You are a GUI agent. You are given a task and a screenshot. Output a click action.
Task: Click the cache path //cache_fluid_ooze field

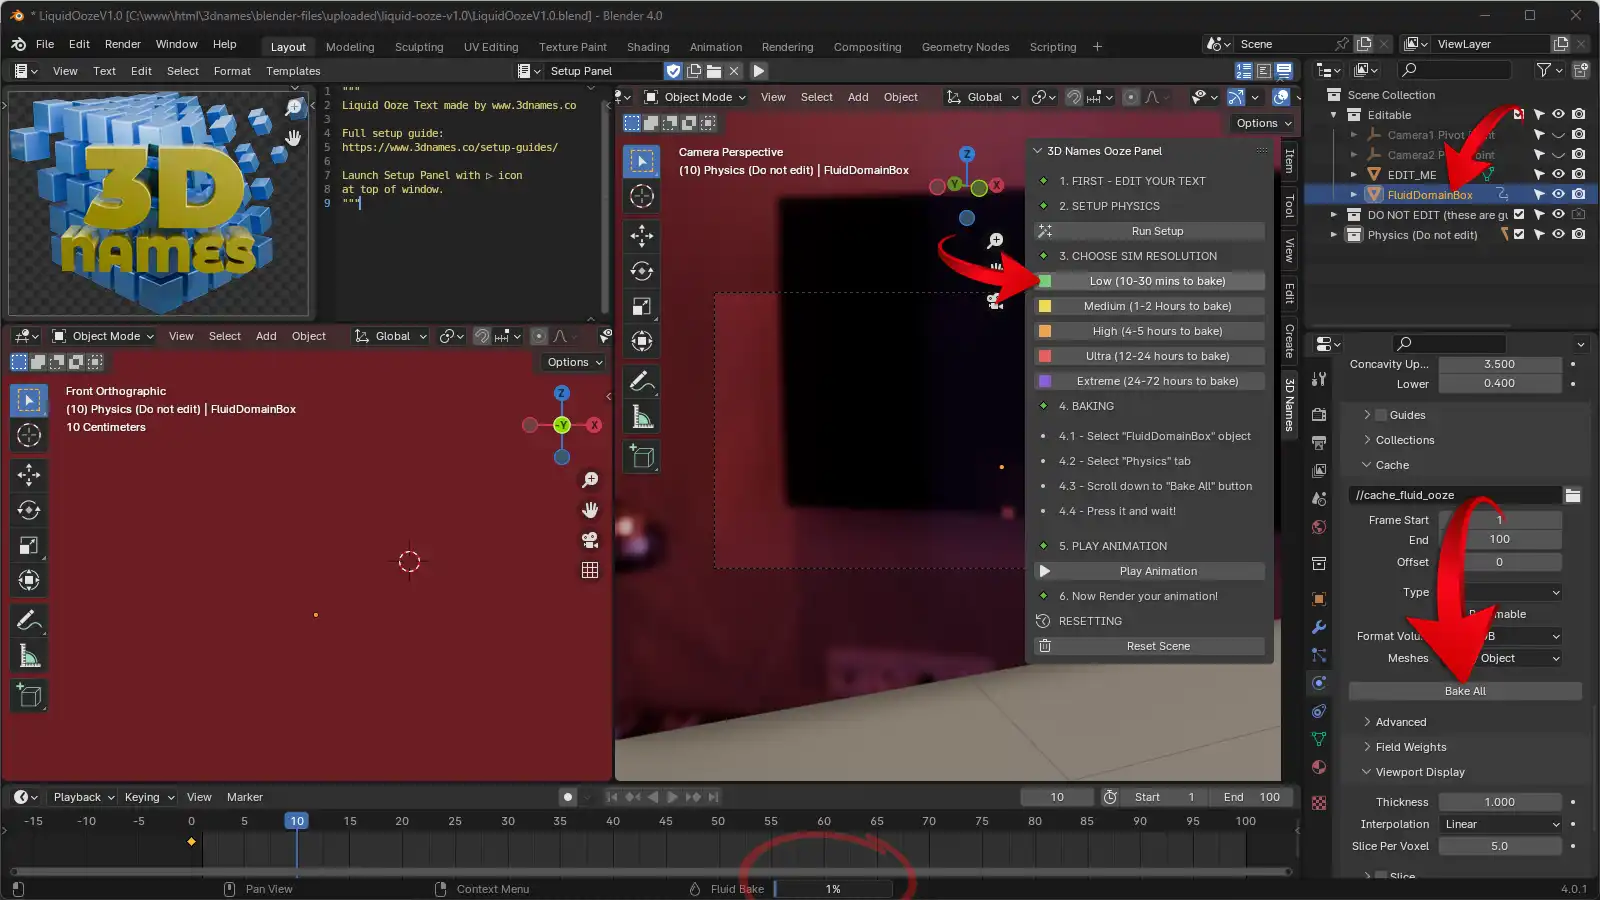(x=1455, y=495)
